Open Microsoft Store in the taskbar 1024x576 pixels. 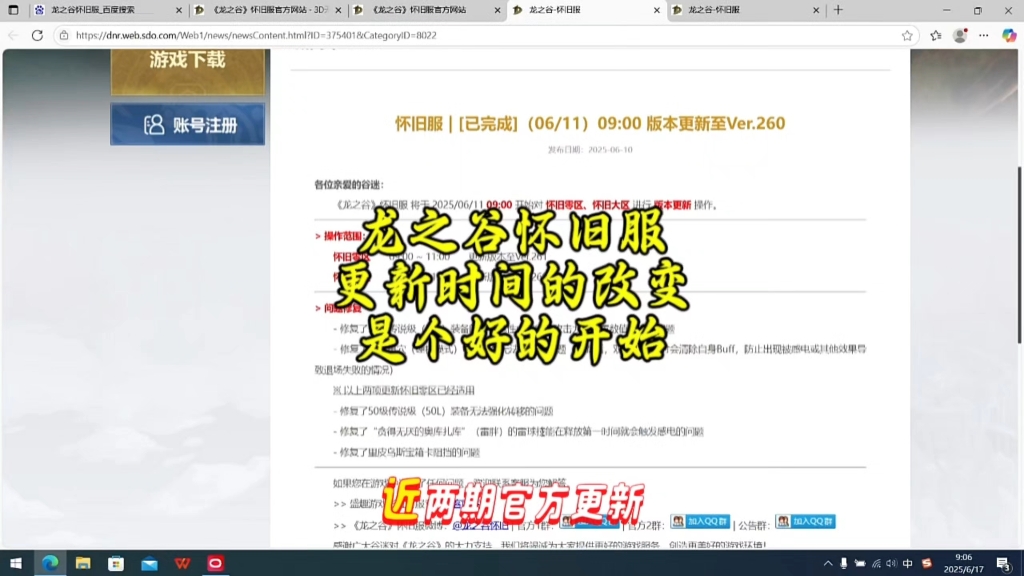click(x=116, y=563)
